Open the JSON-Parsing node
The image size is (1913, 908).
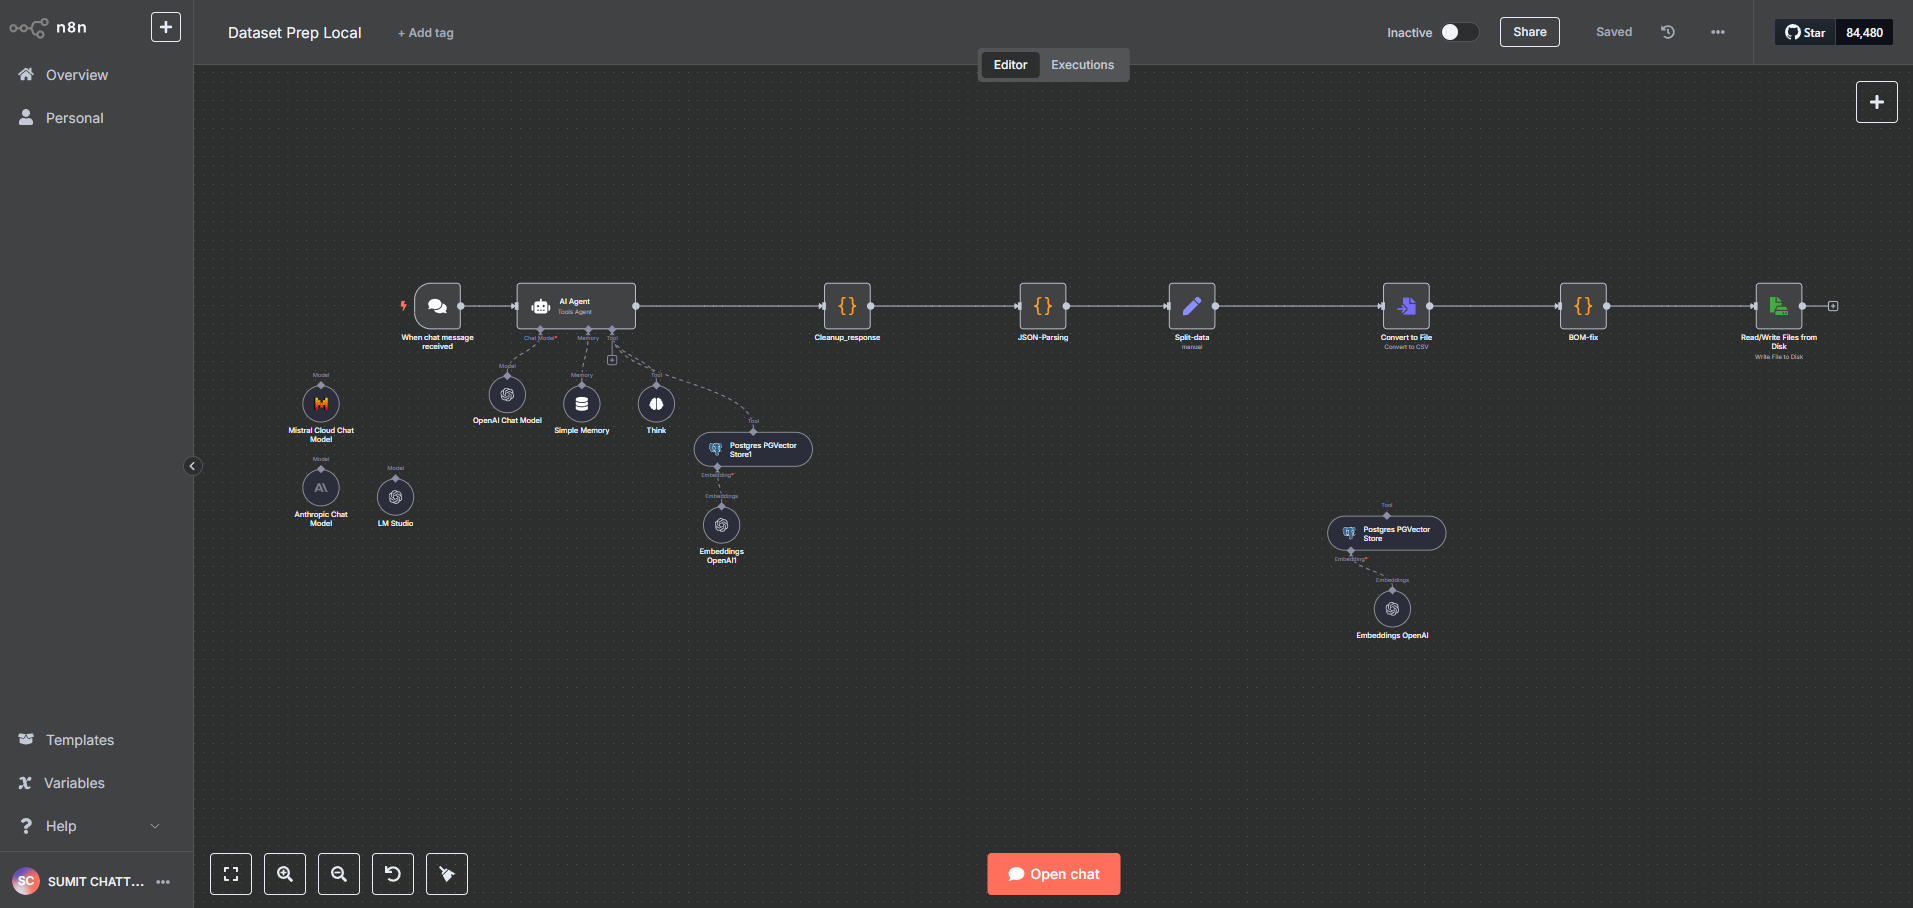[1043, 307]
